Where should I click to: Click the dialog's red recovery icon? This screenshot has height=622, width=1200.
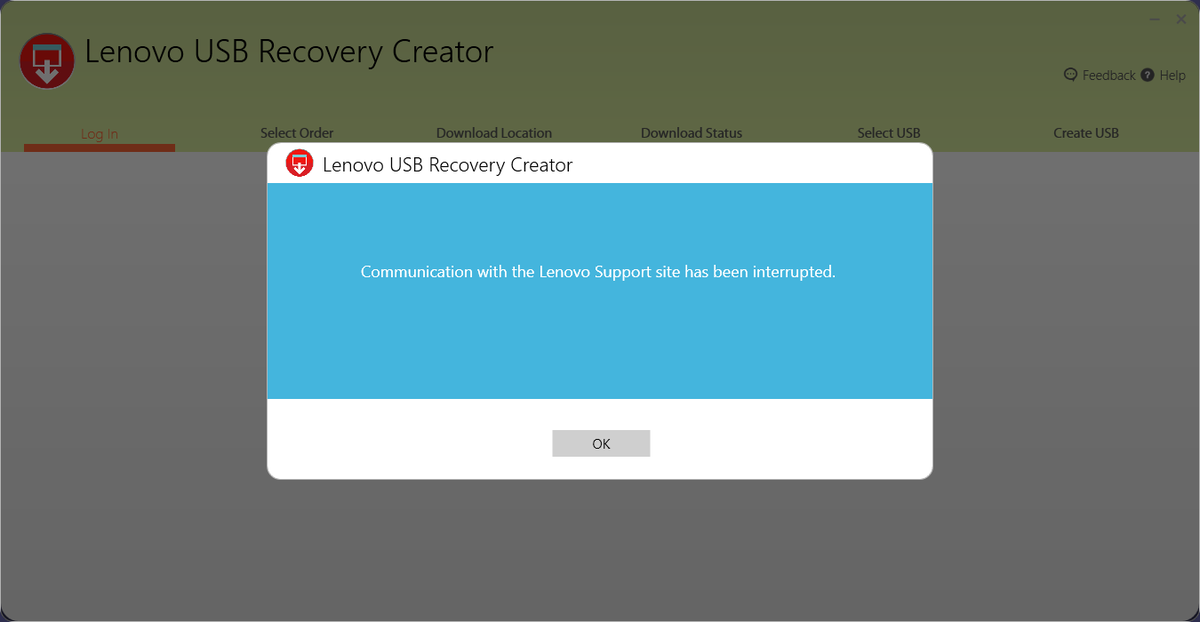pos(300,163)
